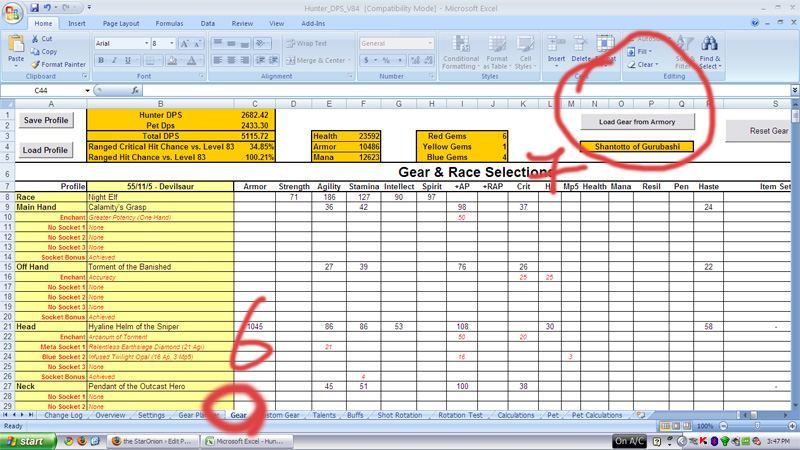Image resolution: width=800 pixels, height=450 pixels.
Task: Click the Increase Decimal icon
Action: 415,60
